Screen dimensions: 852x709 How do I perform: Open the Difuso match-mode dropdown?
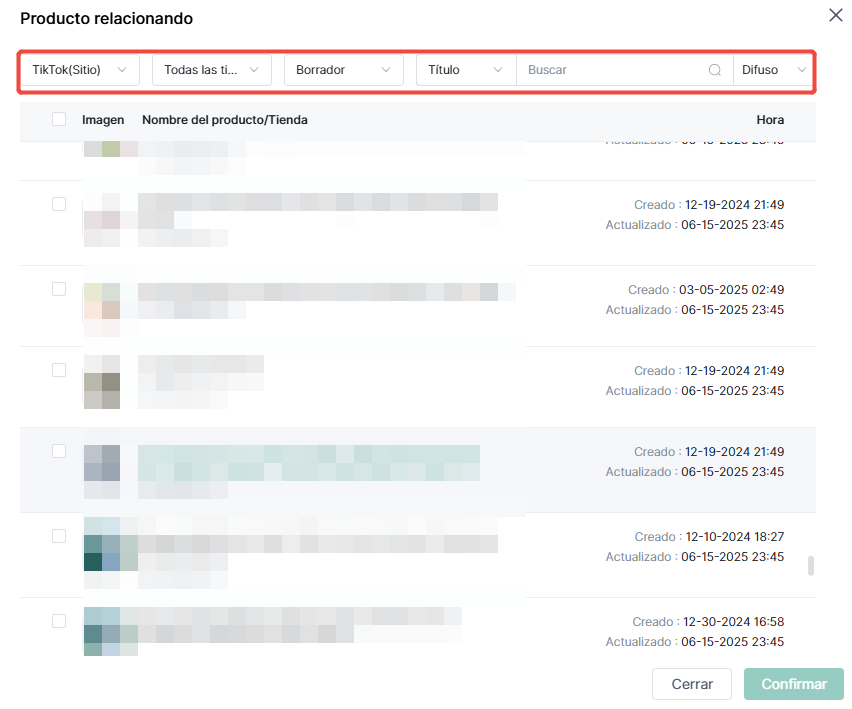click(773, 70)
